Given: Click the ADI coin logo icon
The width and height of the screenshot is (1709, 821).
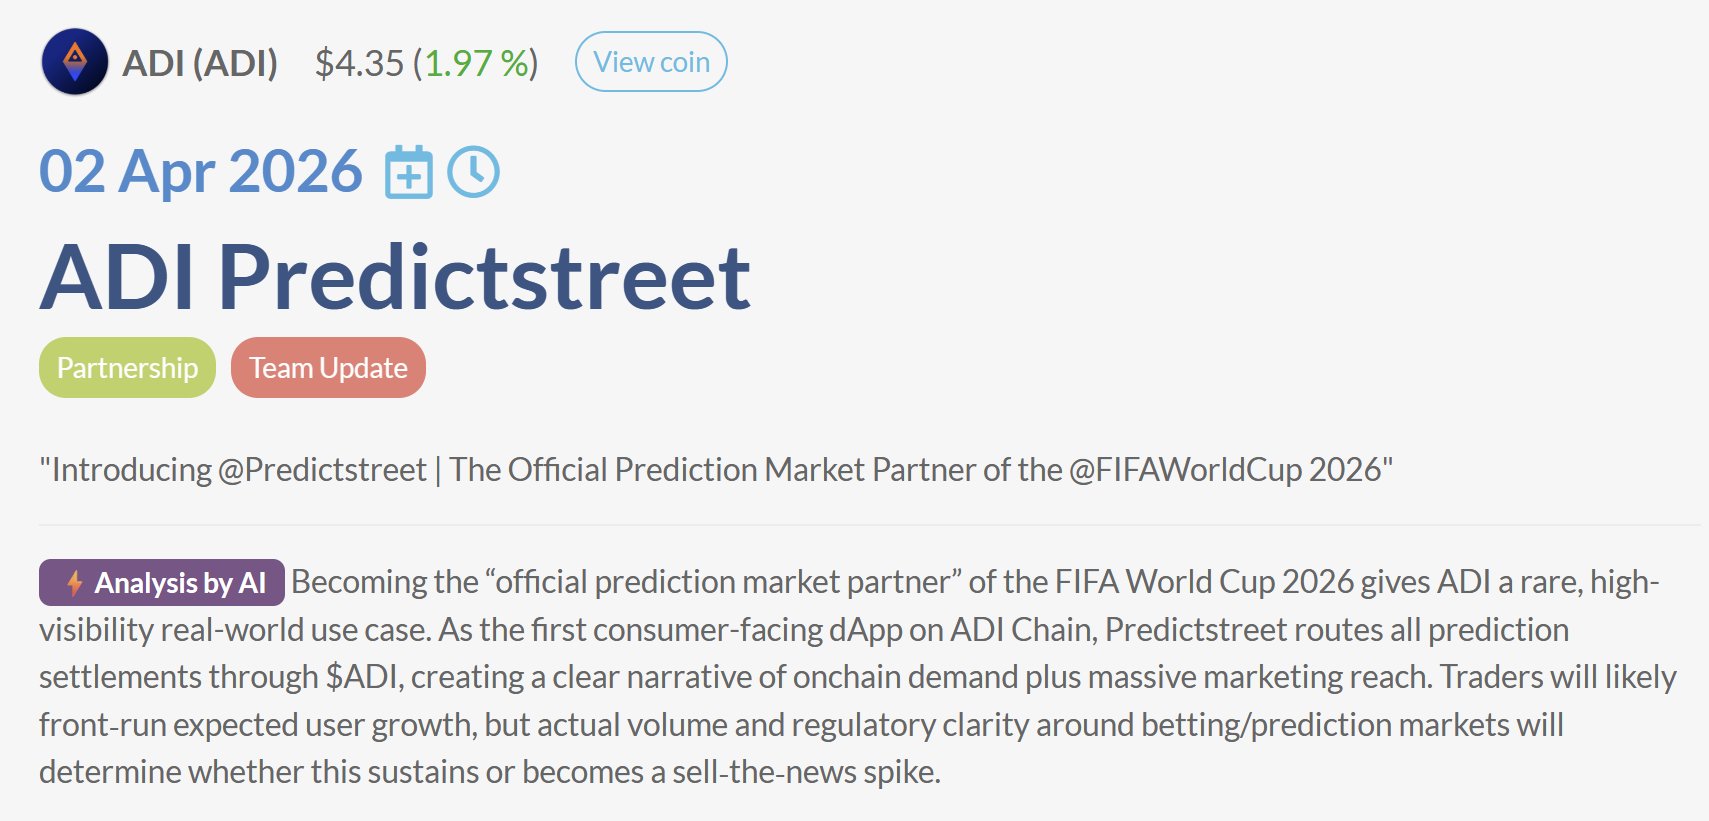Looking at the screenshot, I should tap(75, 62).
